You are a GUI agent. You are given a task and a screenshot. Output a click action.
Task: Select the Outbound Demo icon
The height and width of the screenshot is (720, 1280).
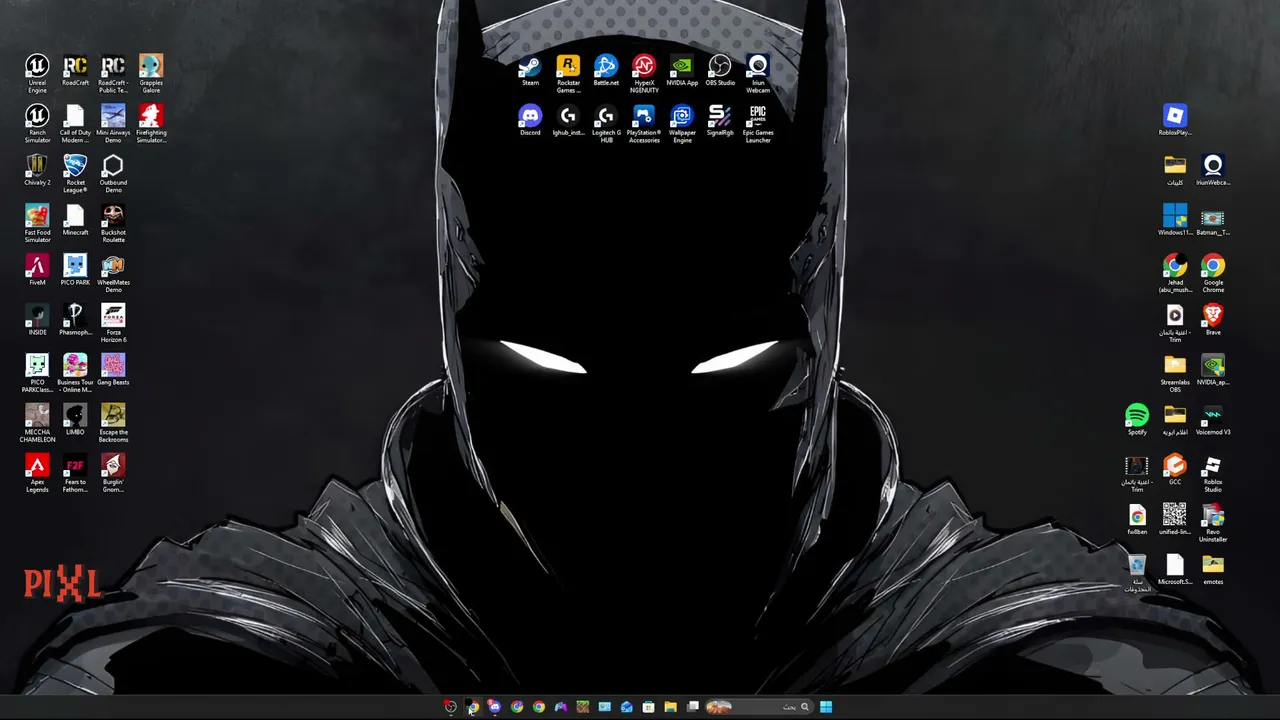coord(113,174)
